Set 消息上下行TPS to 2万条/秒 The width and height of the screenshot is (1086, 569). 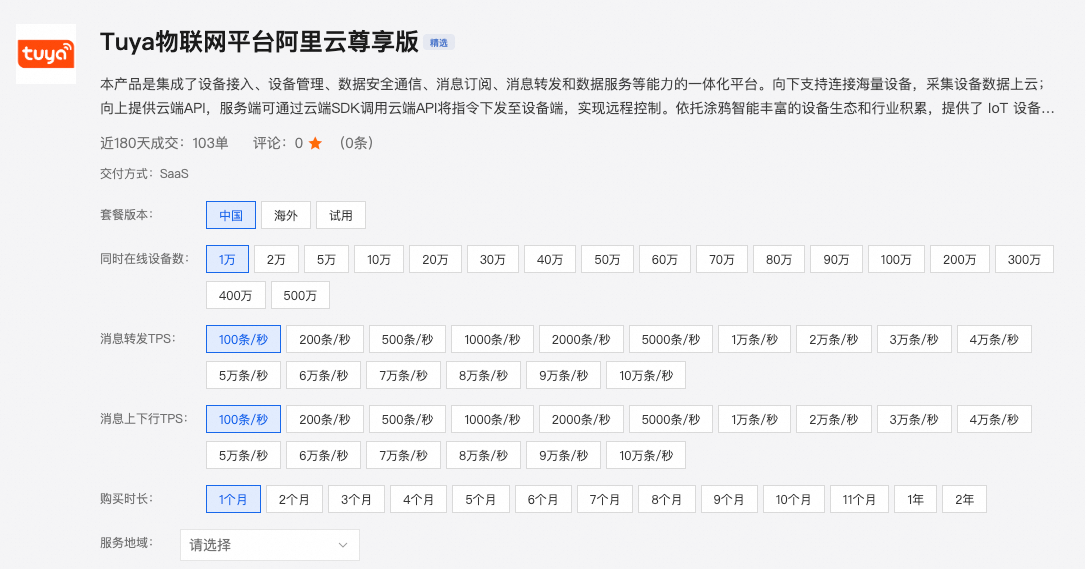click(834, 419)
